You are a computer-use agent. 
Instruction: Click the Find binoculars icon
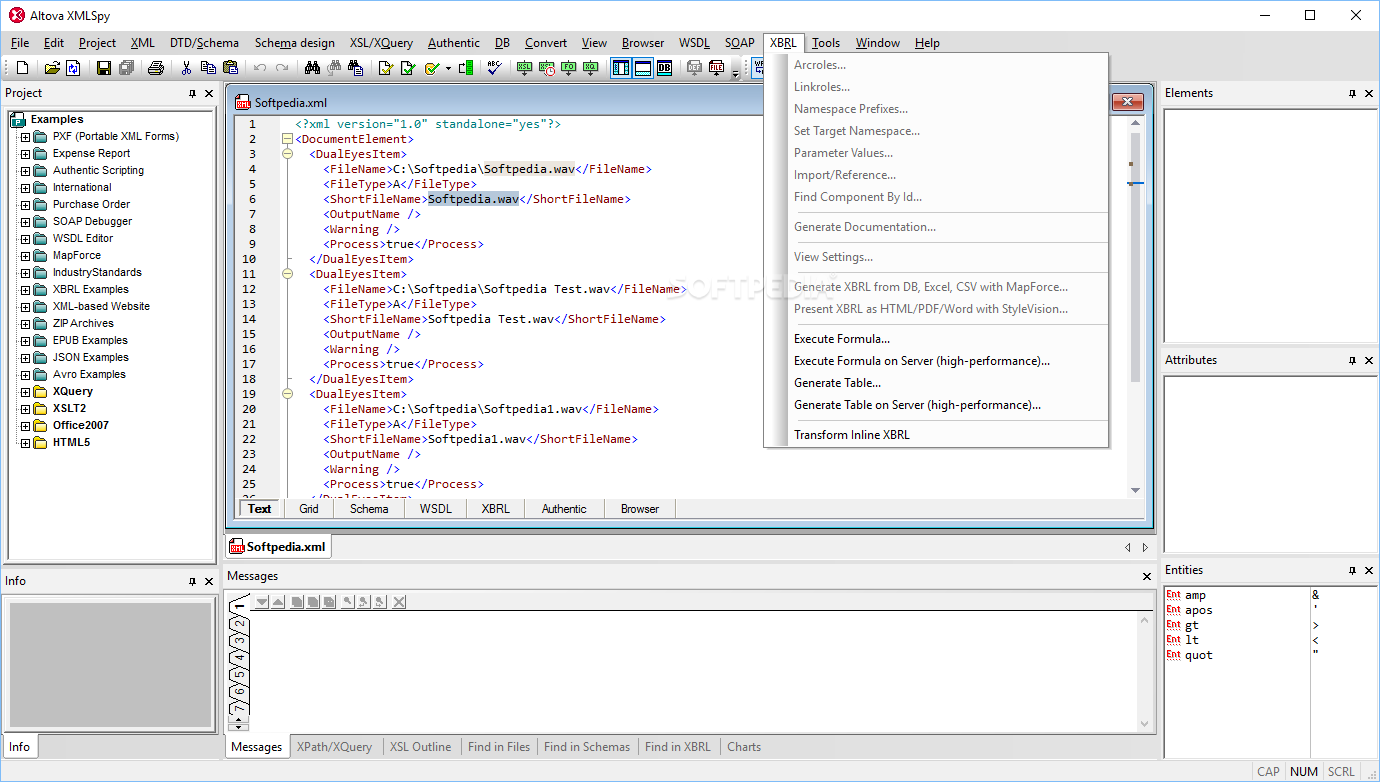(312, 68)
